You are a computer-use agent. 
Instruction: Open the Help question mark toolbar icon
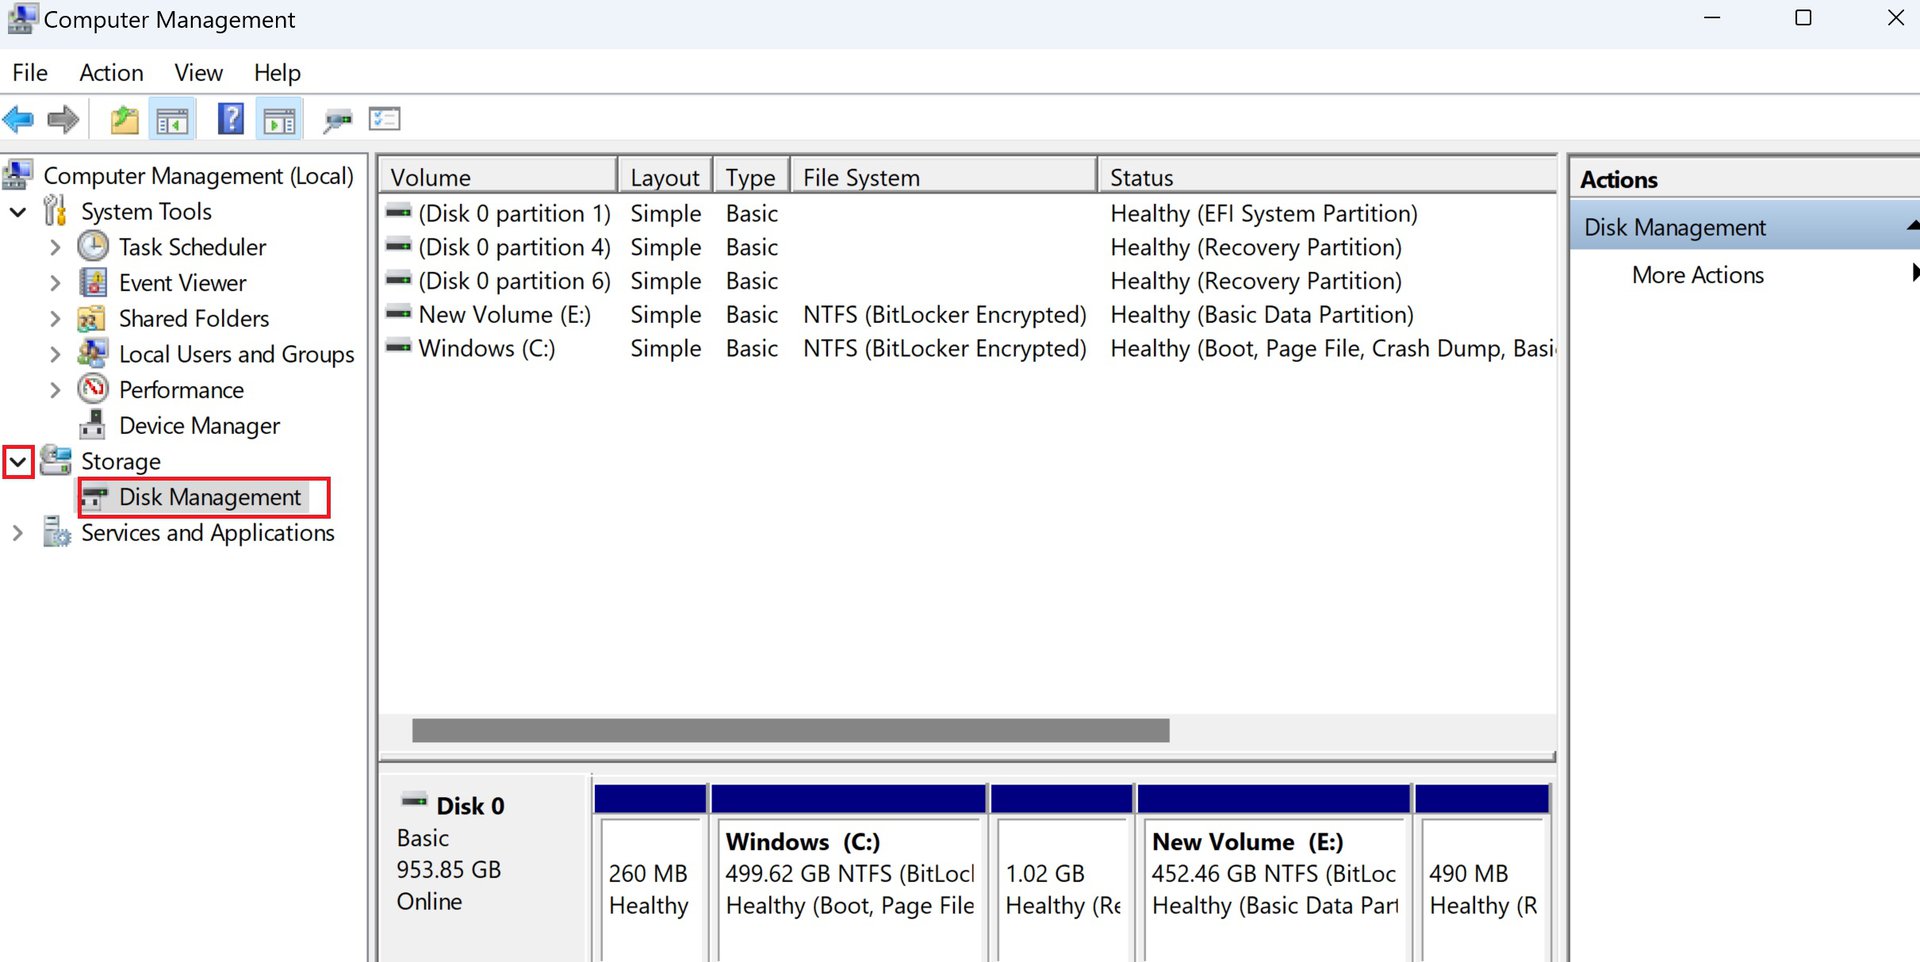tap(231, 119)
